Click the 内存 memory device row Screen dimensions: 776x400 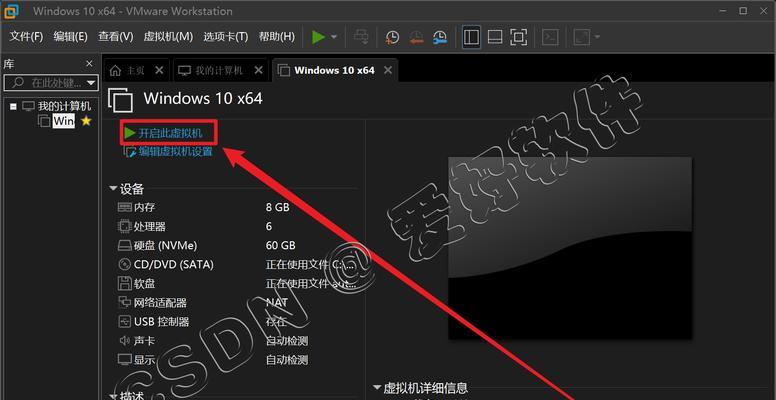pyautogui.click(x=237, y=207)
